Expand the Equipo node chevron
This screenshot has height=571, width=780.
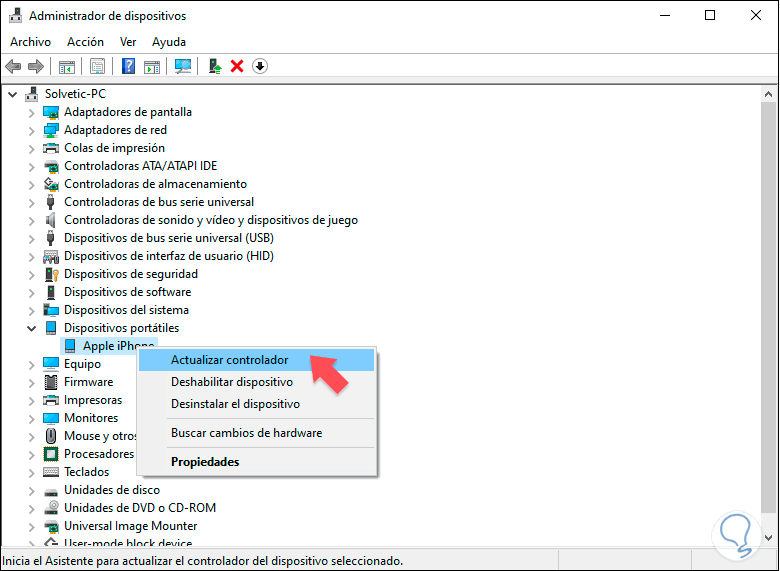click(x=32, y=365)
